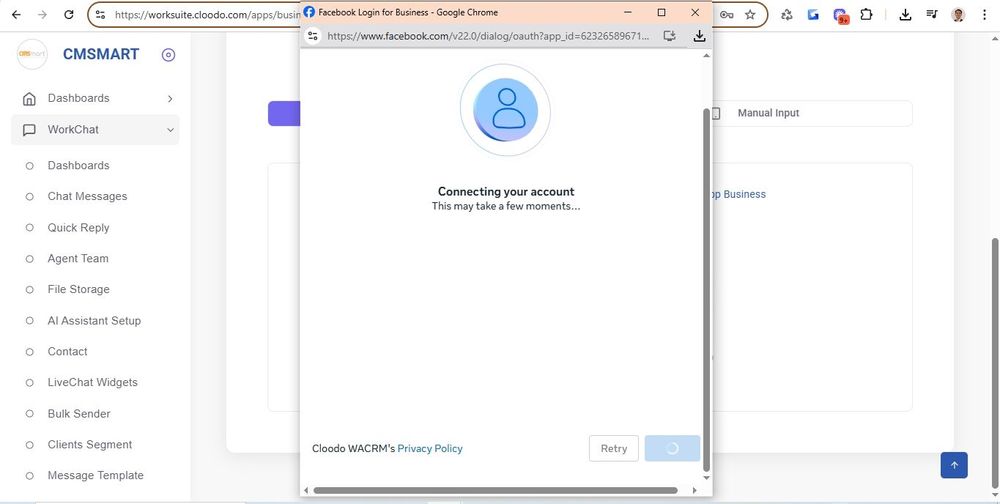
Task: Click the bookmark star icon in address bar
Action: pyautogui.click(x=750, y=15)
